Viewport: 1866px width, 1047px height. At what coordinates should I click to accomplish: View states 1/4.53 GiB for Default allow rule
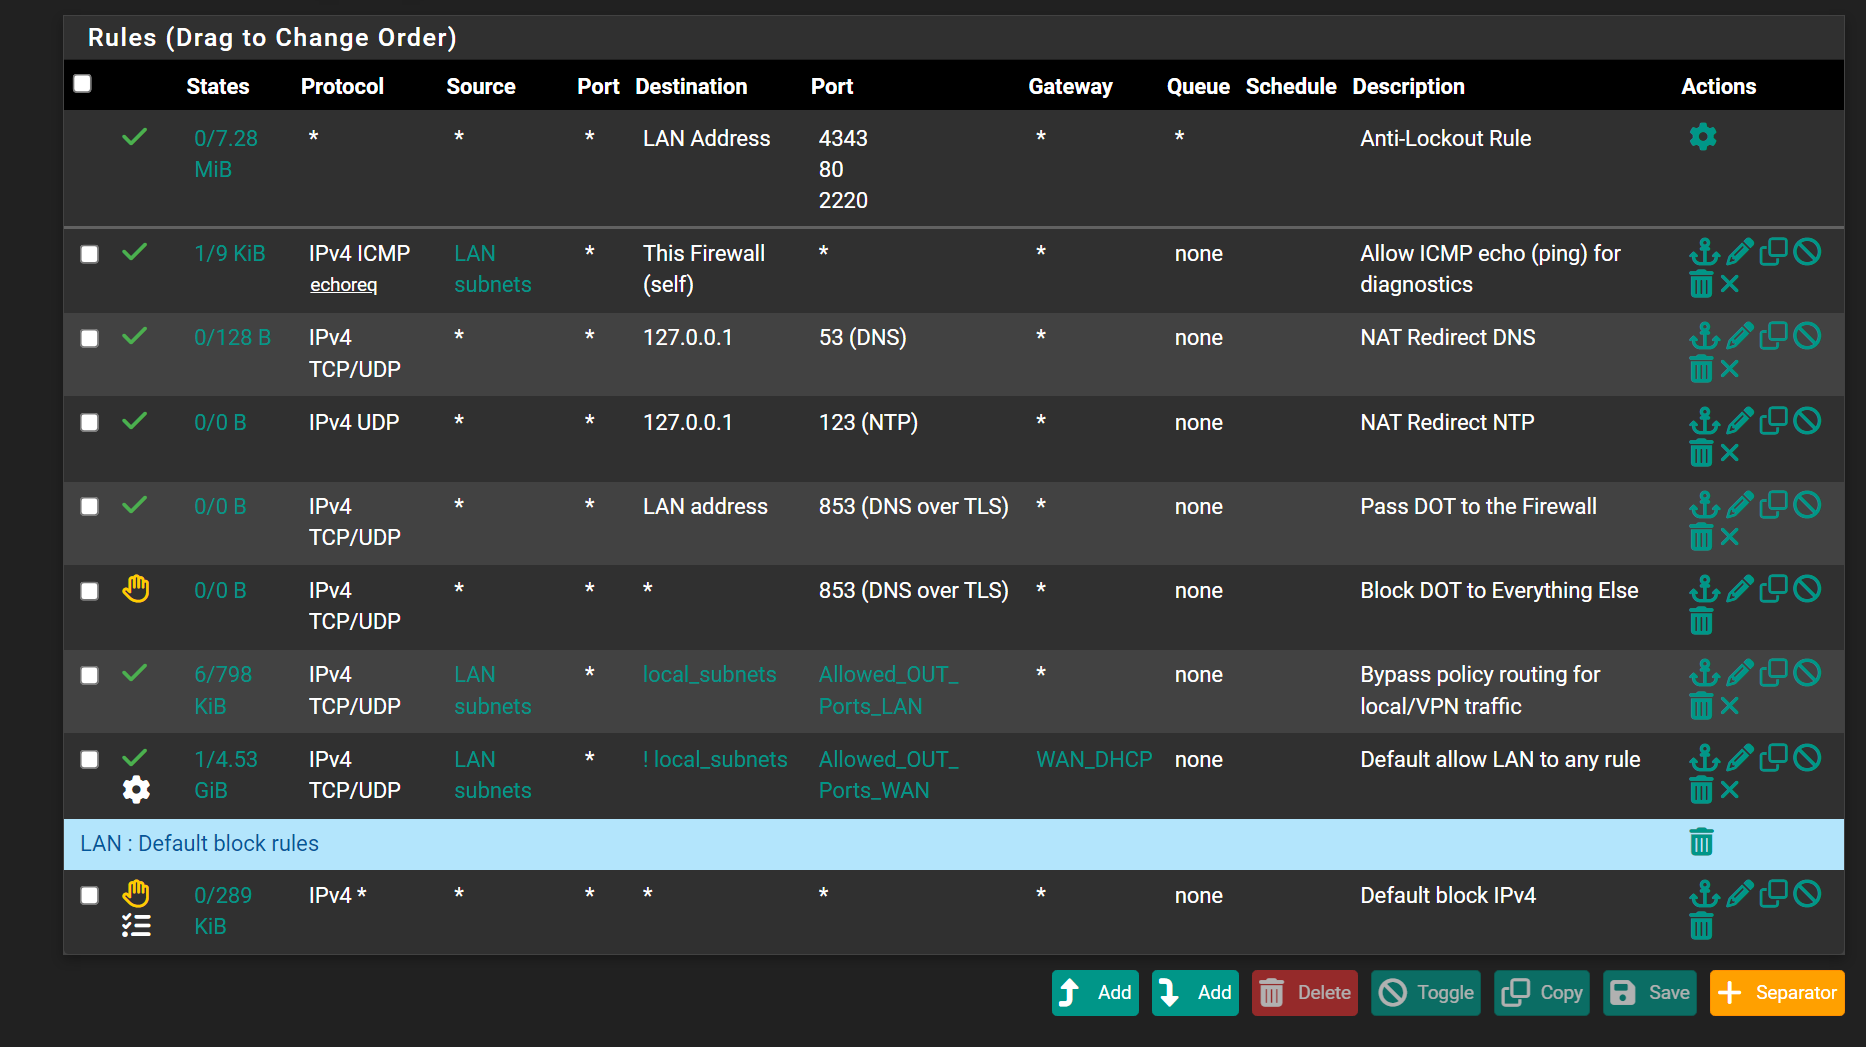click(226, 775)
